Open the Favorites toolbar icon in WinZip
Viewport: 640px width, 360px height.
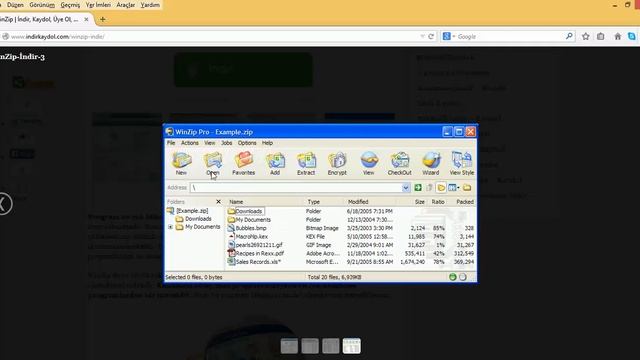tap(243, 163)
